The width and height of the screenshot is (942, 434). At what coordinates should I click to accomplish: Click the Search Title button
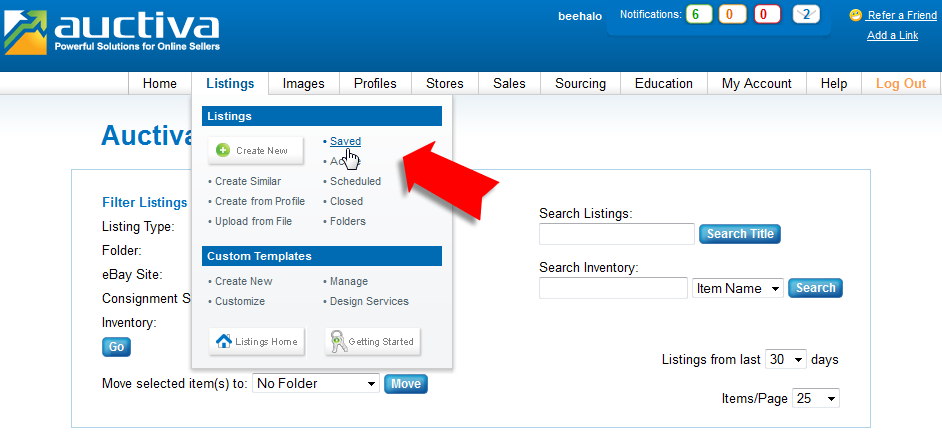[739, 234]
